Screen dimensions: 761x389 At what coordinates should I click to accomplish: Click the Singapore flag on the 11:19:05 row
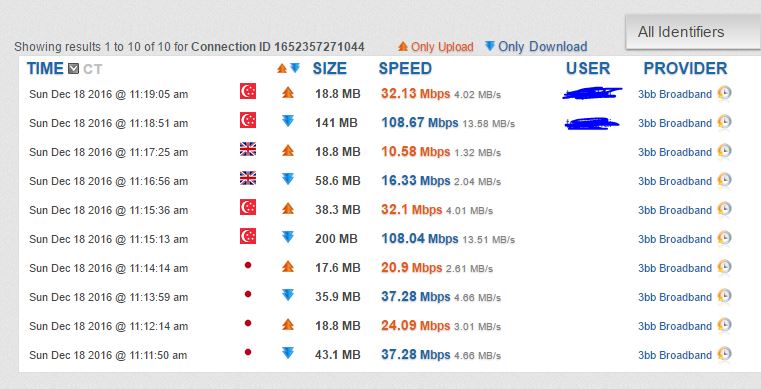point(248,91)
